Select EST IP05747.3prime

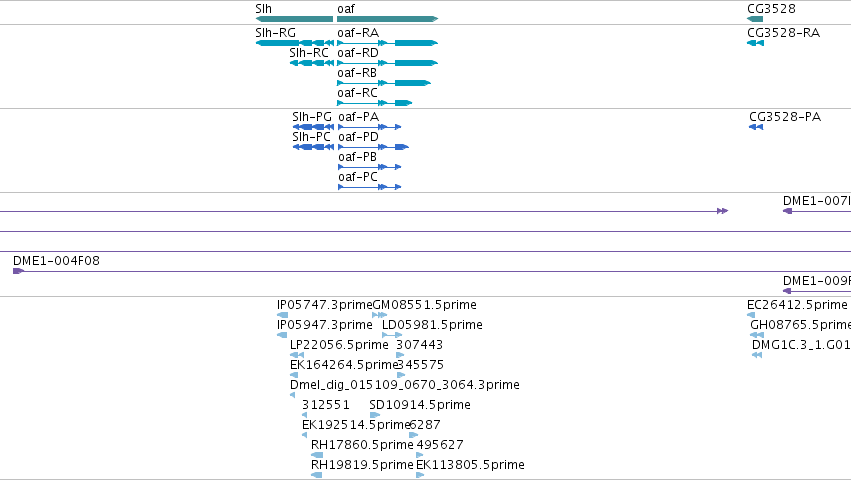tap(282, 315)
